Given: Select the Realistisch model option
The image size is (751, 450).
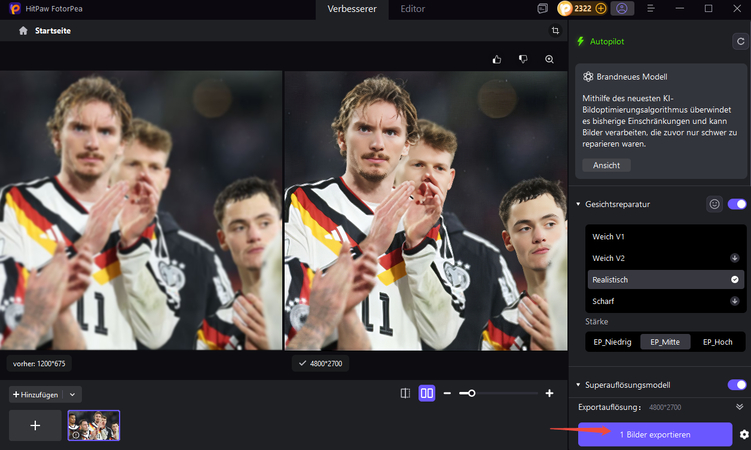Looking at the screenshot, I should click(x=665, y=280).
